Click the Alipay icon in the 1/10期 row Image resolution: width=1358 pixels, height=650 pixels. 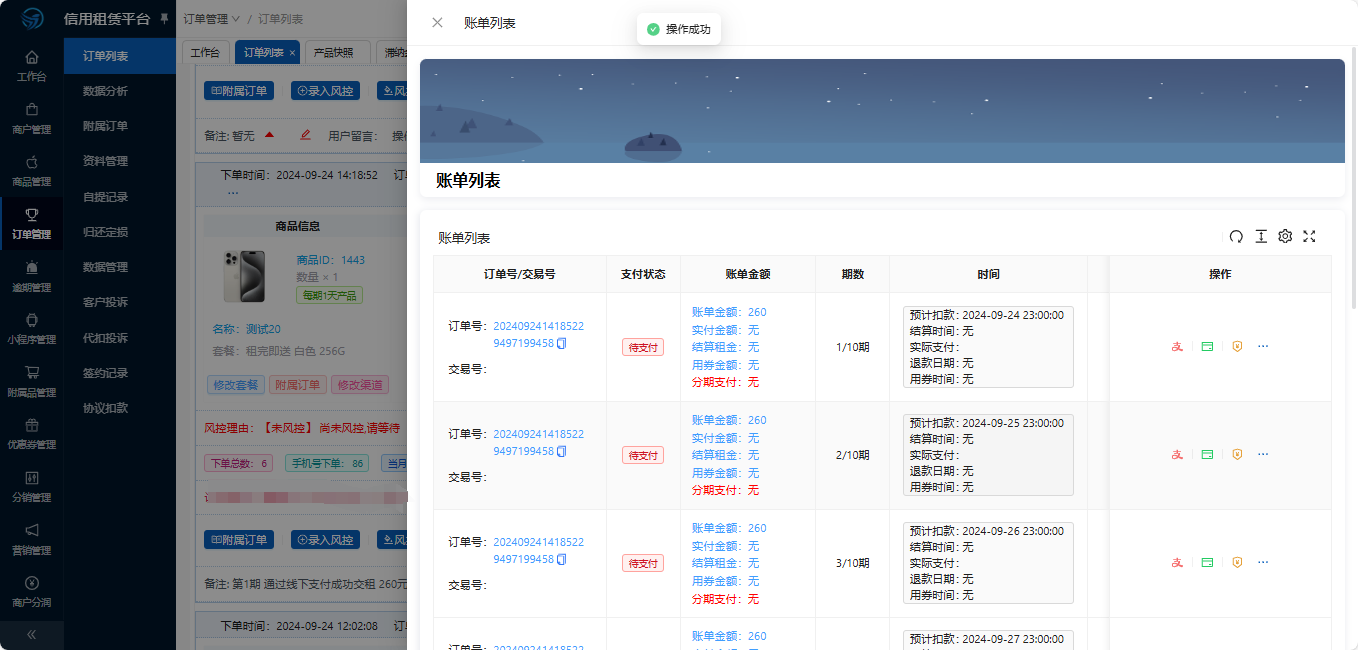[x=1178, y=346]
